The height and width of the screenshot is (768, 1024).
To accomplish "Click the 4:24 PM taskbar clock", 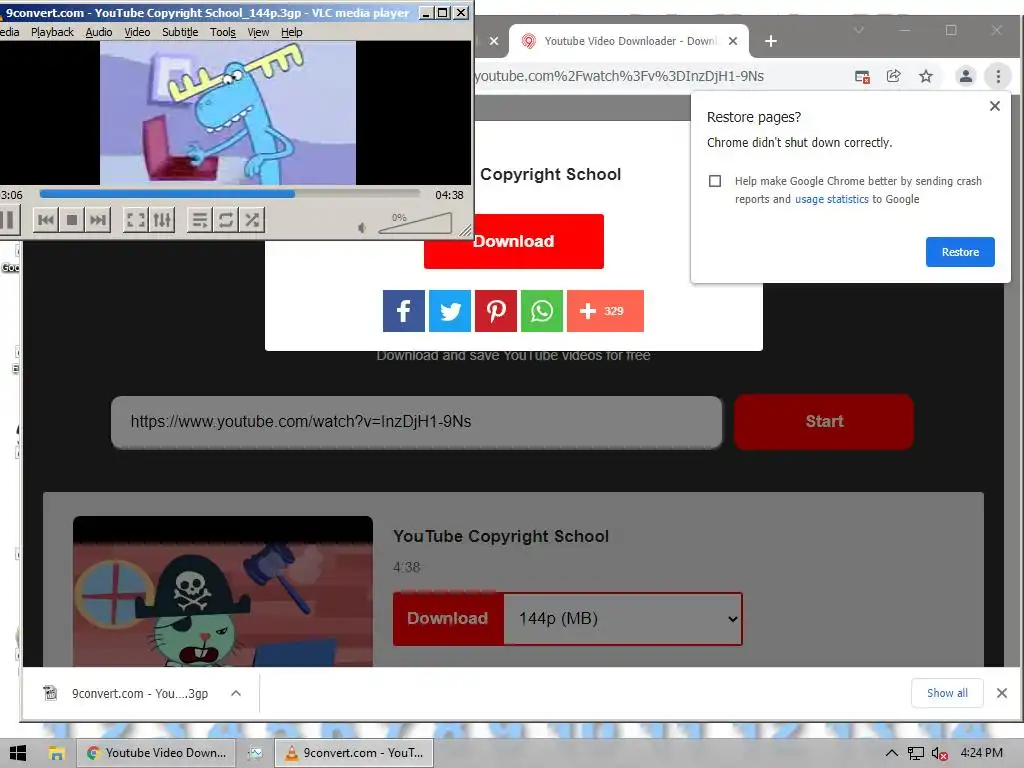I will (982, 753).
